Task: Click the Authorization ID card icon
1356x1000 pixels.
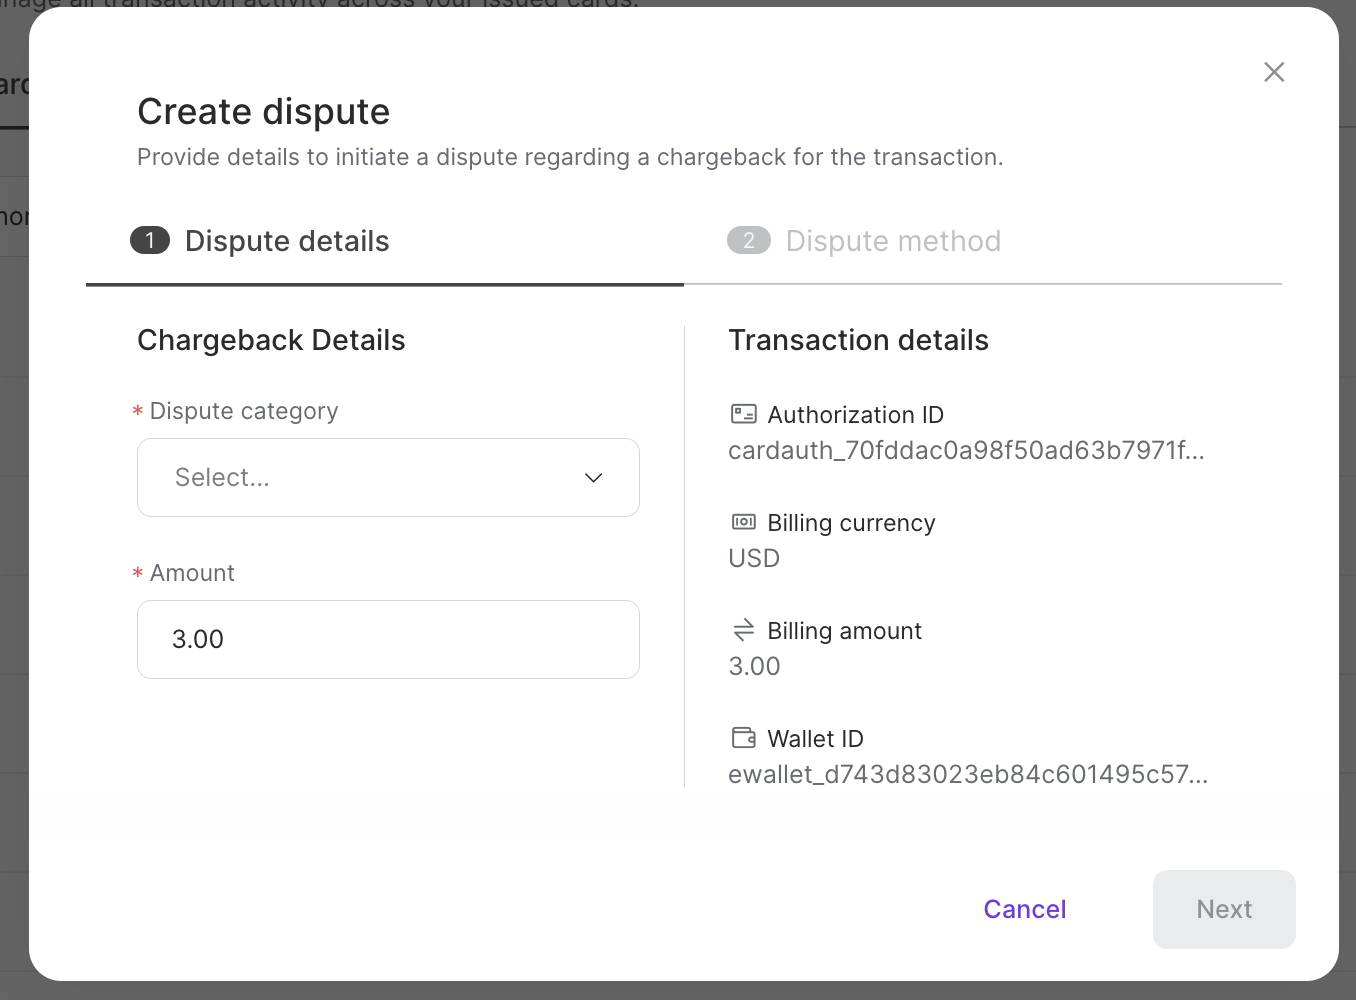Action: tap(744, 414)
